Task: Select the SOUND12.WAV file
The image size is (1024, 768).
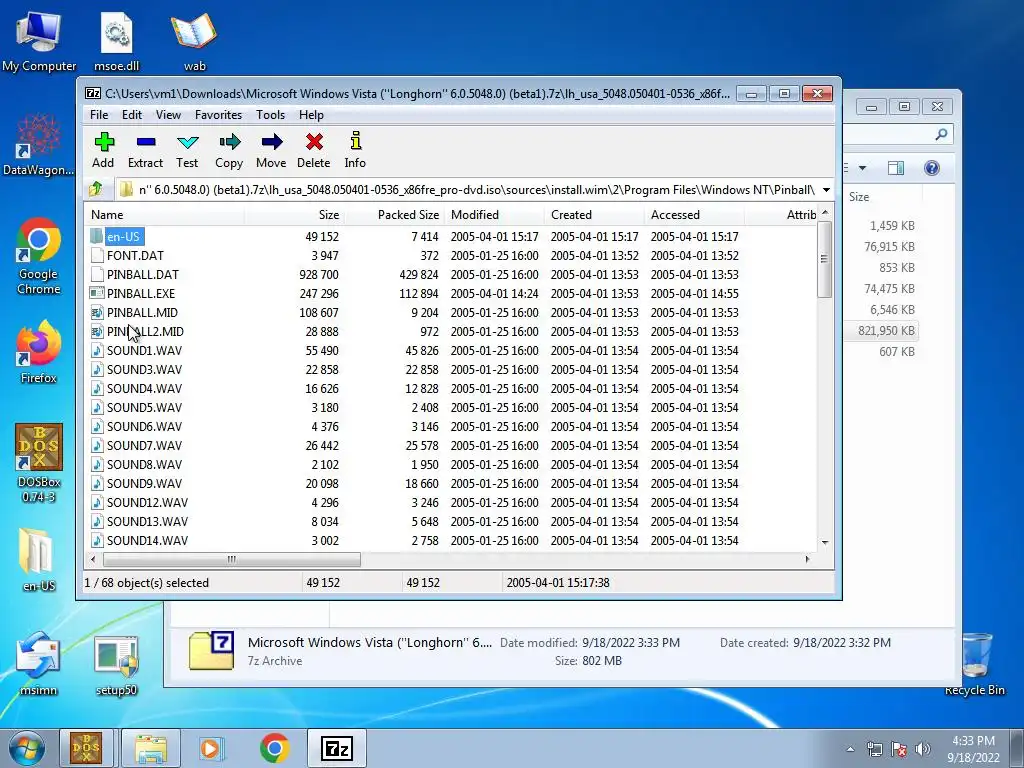Action: point(147,502)
